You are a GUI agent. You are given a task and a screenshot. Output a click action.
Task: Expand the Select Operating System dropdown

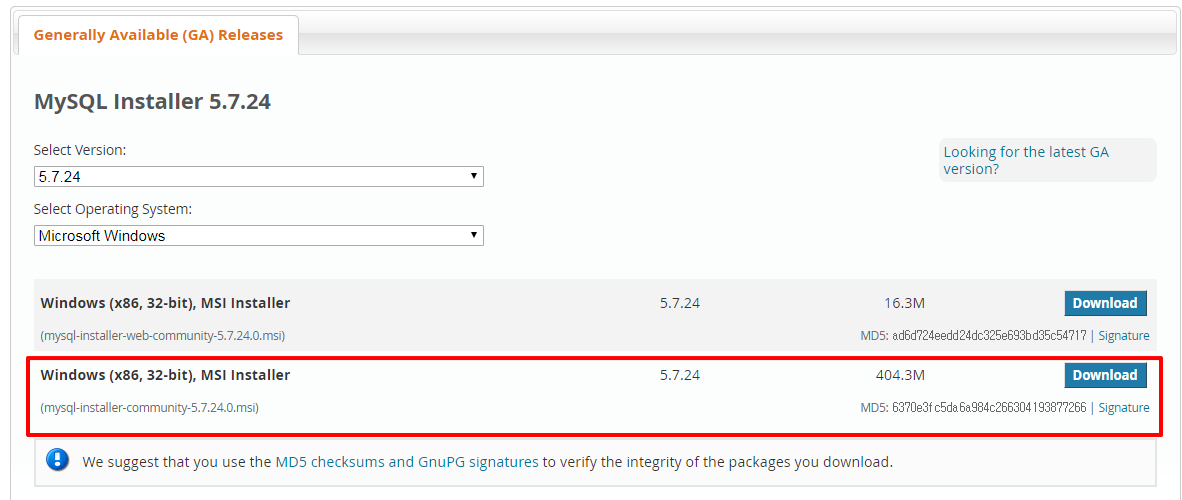259,235
